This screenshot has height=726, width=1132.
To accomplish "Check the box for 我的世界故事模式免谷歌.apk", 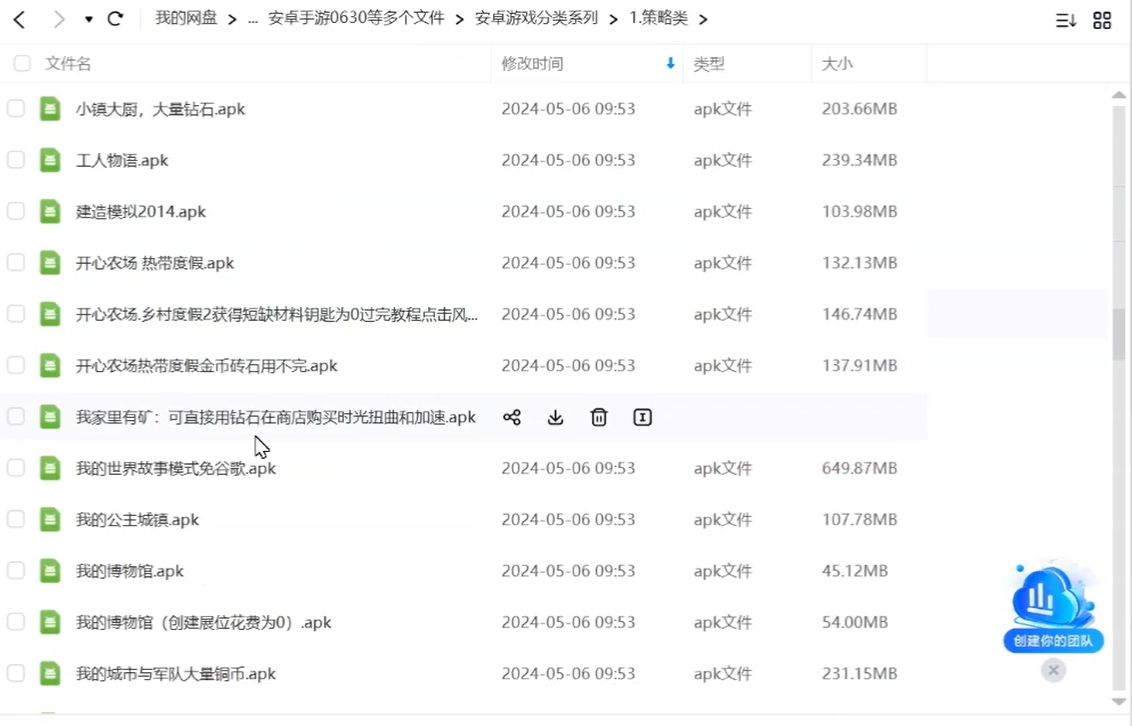I will 16,468.
